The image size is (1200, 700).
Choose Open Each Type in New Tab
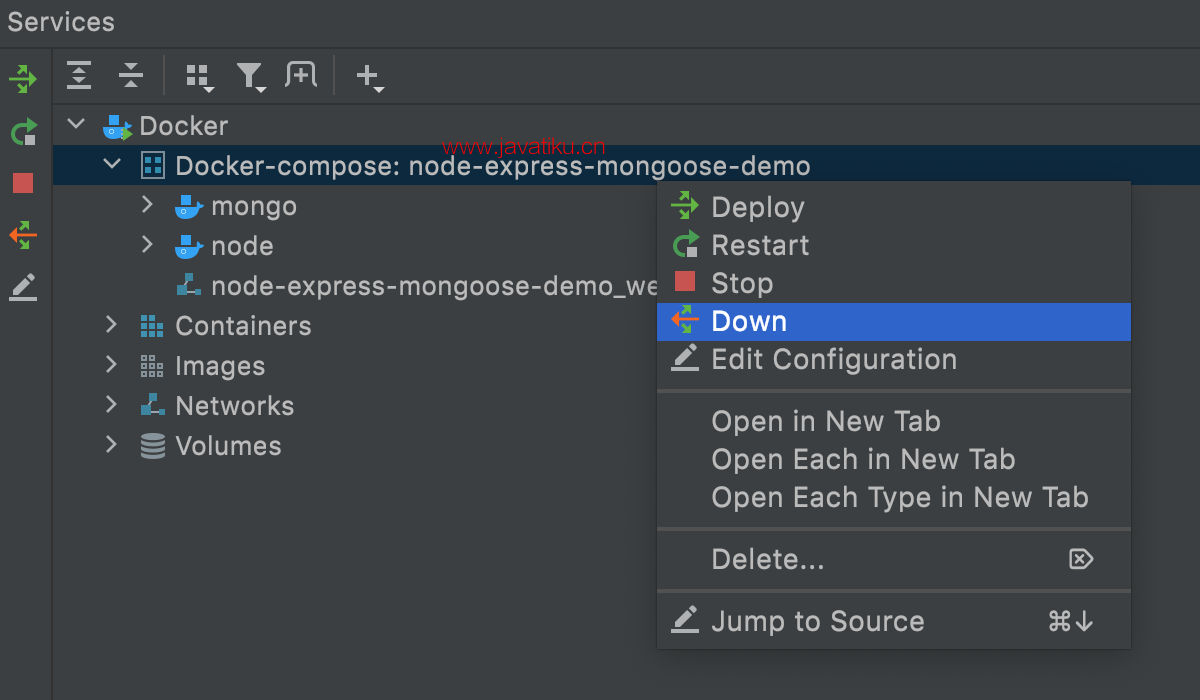(893, 497)
